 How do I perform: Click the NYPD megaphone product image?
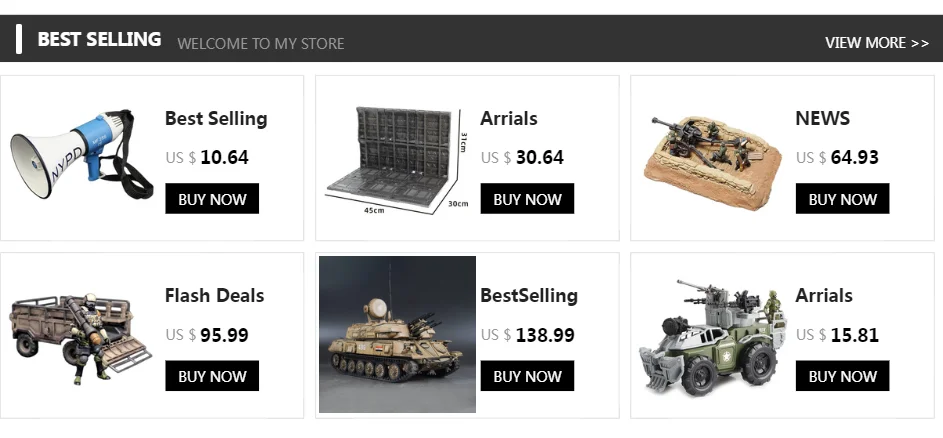point(80,156)
